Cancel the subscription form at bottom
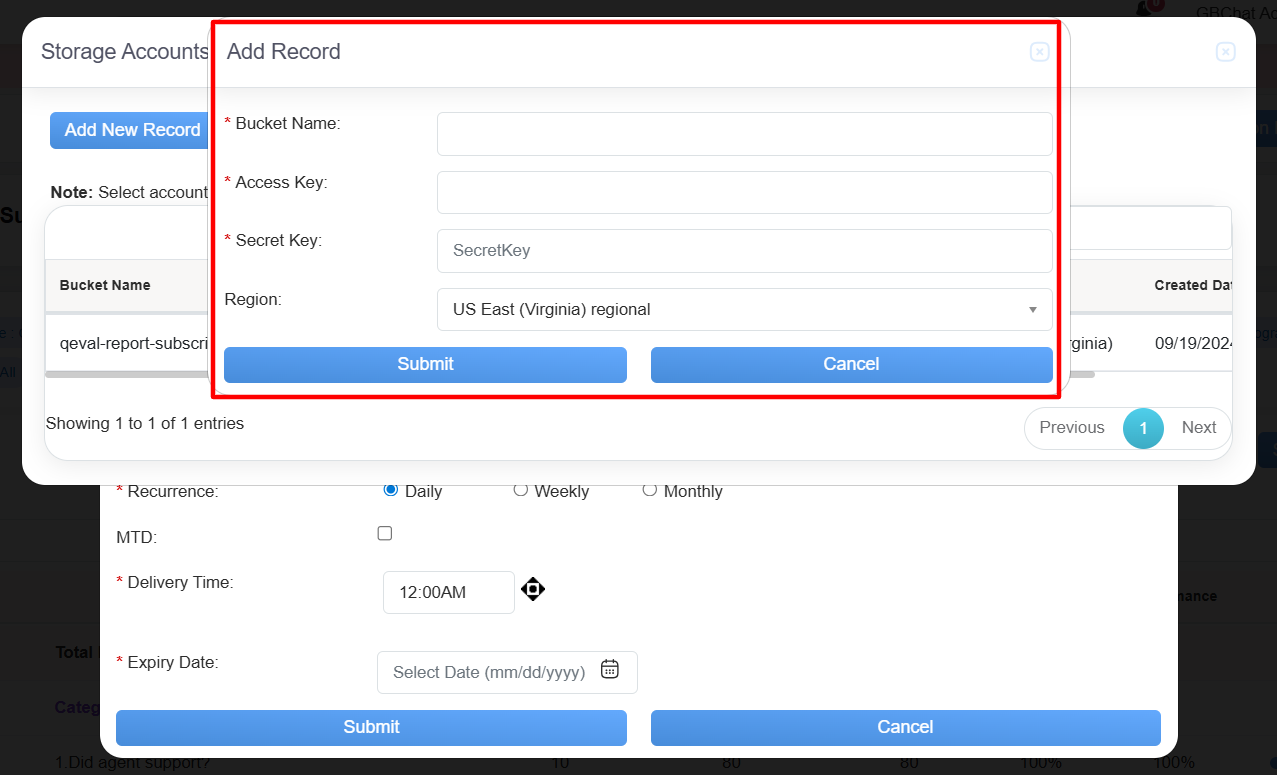 (905, 727)
